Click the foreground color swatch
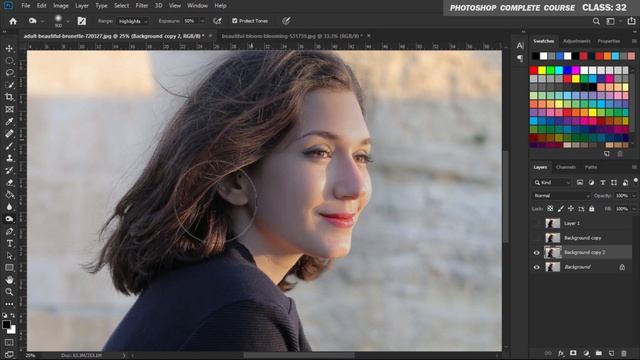The width and height of the screenshot is (640, 360). coord(6,325)
